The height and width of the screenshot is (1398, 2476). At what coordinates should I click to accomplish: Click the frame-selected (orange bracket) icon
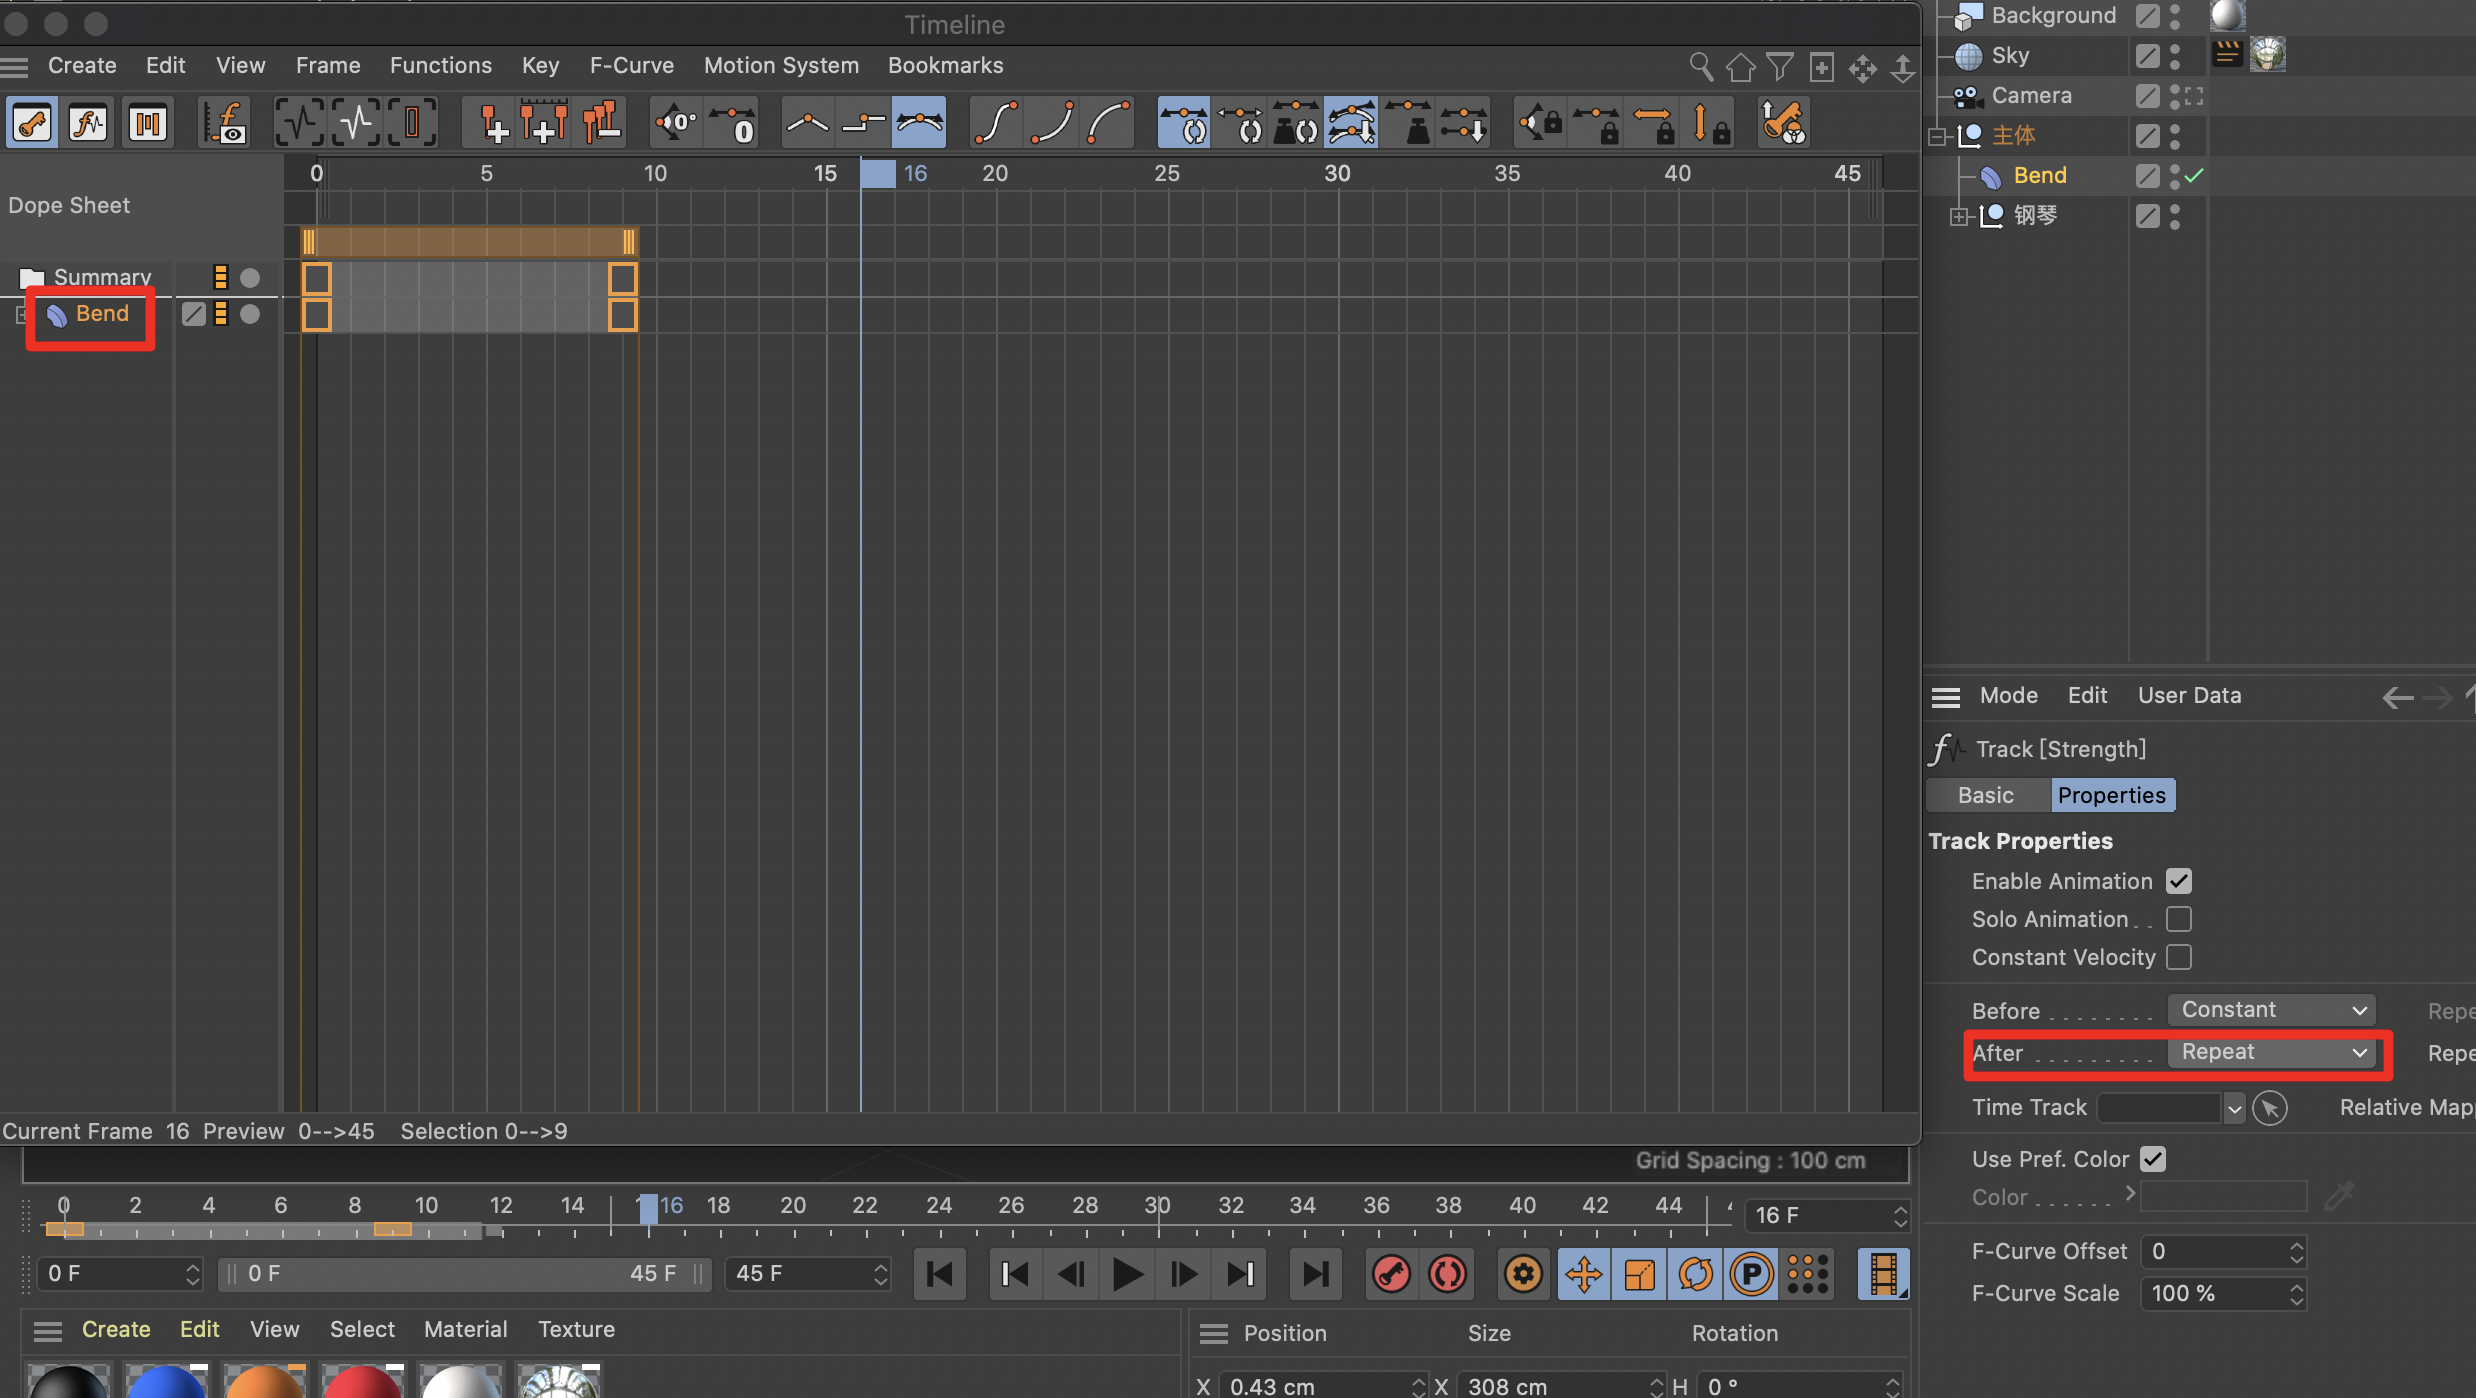click(x=412, y=123)
